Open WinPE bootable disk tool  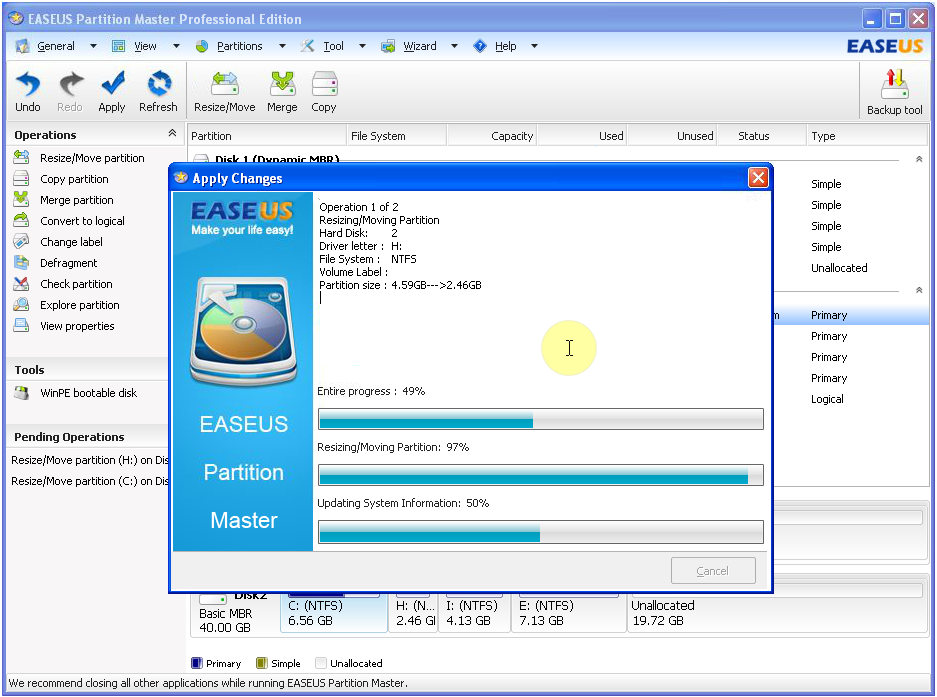(x=88, y=393)
